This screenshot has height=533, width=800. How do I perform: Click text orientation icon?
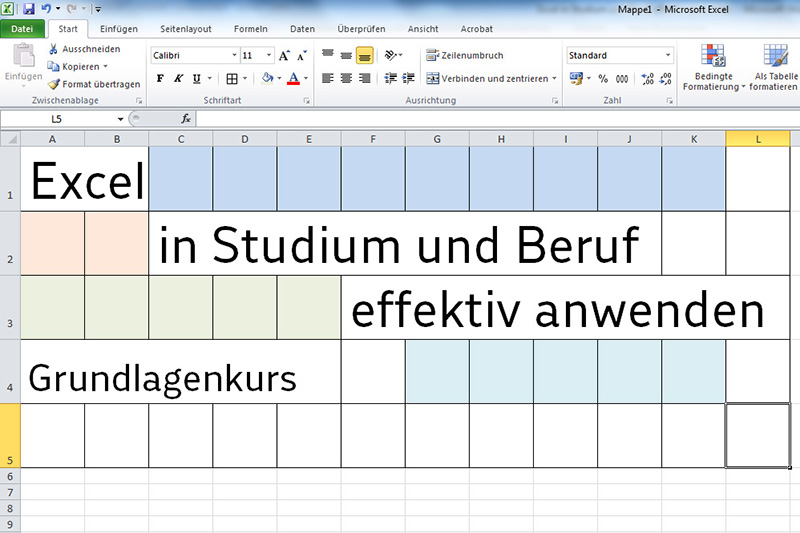(x=391, y=55)
